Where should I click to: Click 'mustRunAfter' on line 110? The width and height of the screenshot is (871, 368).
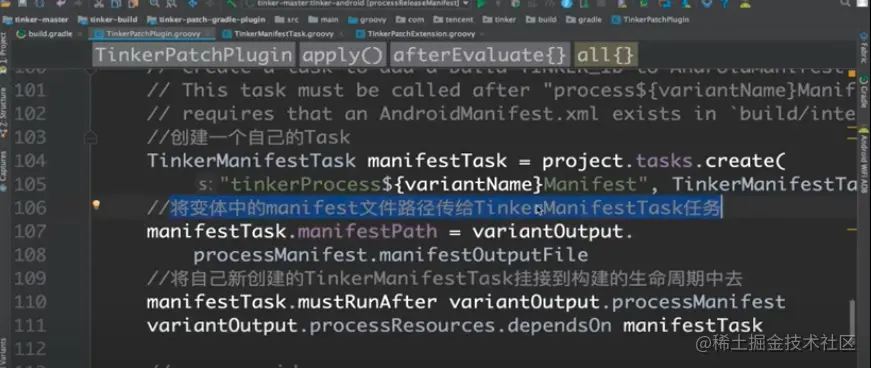(367, 302)
